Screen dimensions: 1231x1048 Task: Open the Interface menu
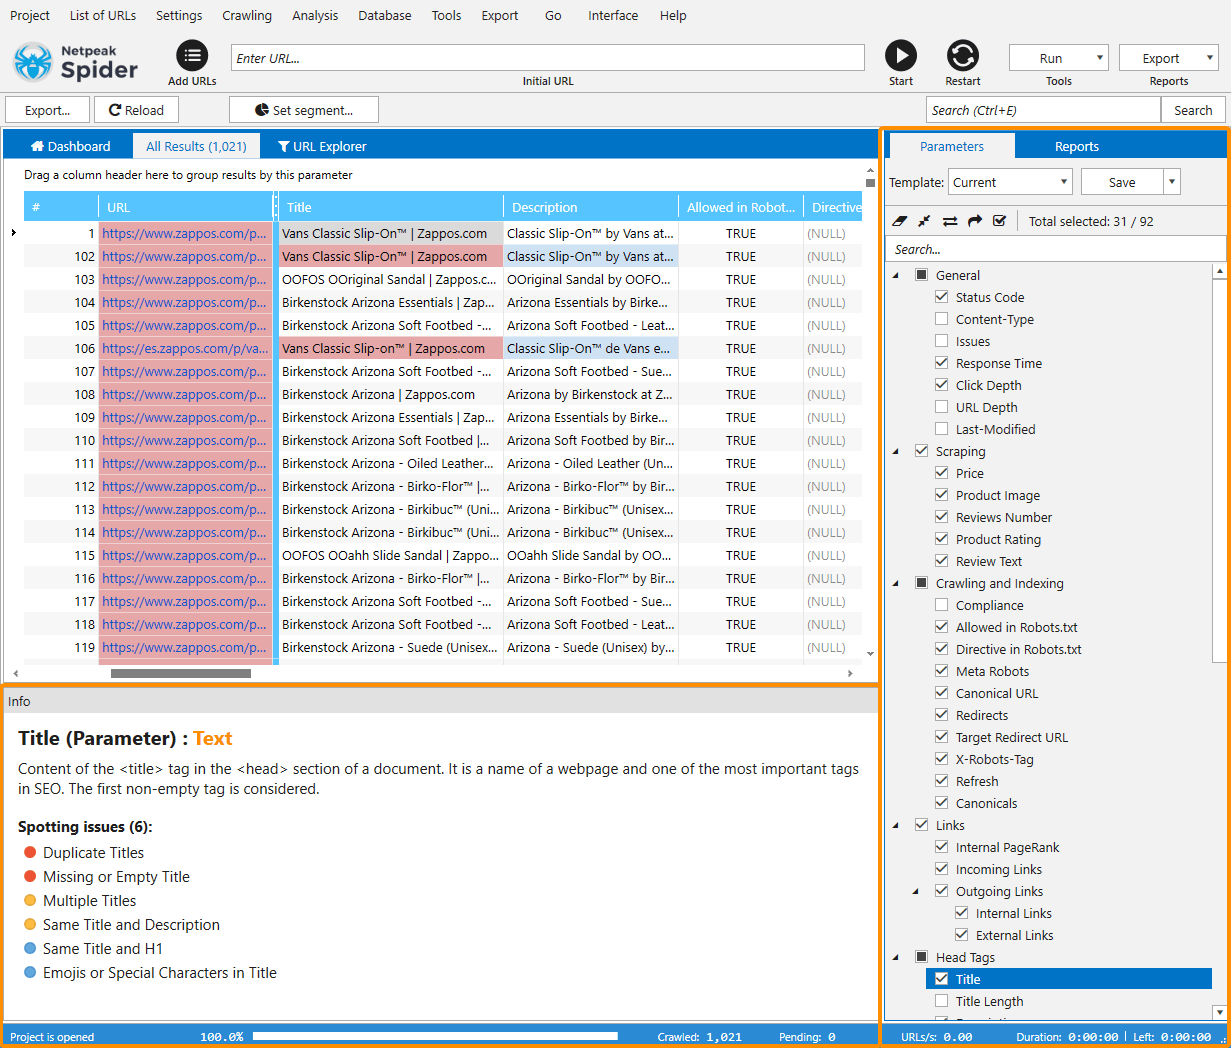pyautogui.click(x=613, y=15)
